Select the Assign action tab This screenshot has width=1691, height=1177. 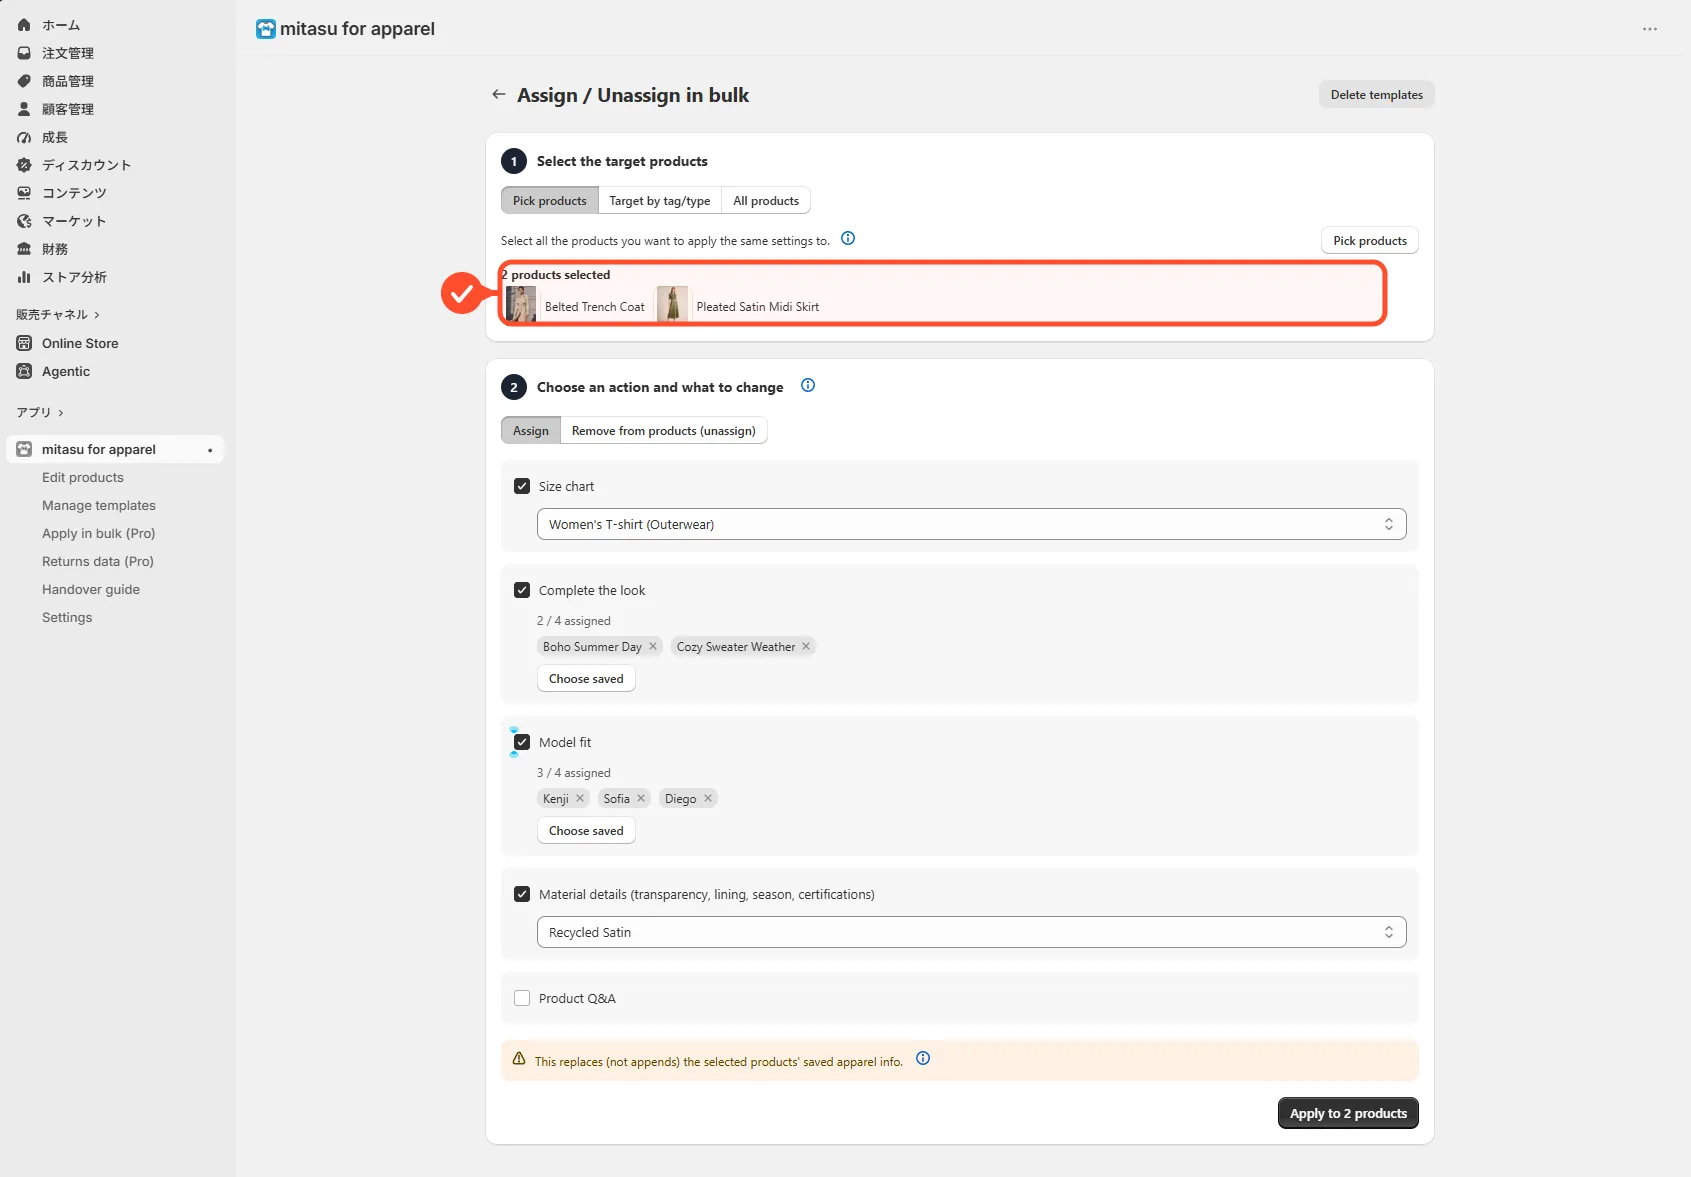click(531, 431)
